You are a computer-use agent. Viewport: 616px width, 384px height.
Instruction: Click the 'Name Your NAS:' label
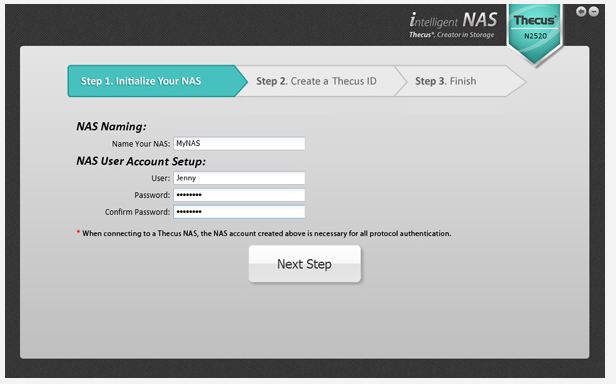(x=141, y=144)
